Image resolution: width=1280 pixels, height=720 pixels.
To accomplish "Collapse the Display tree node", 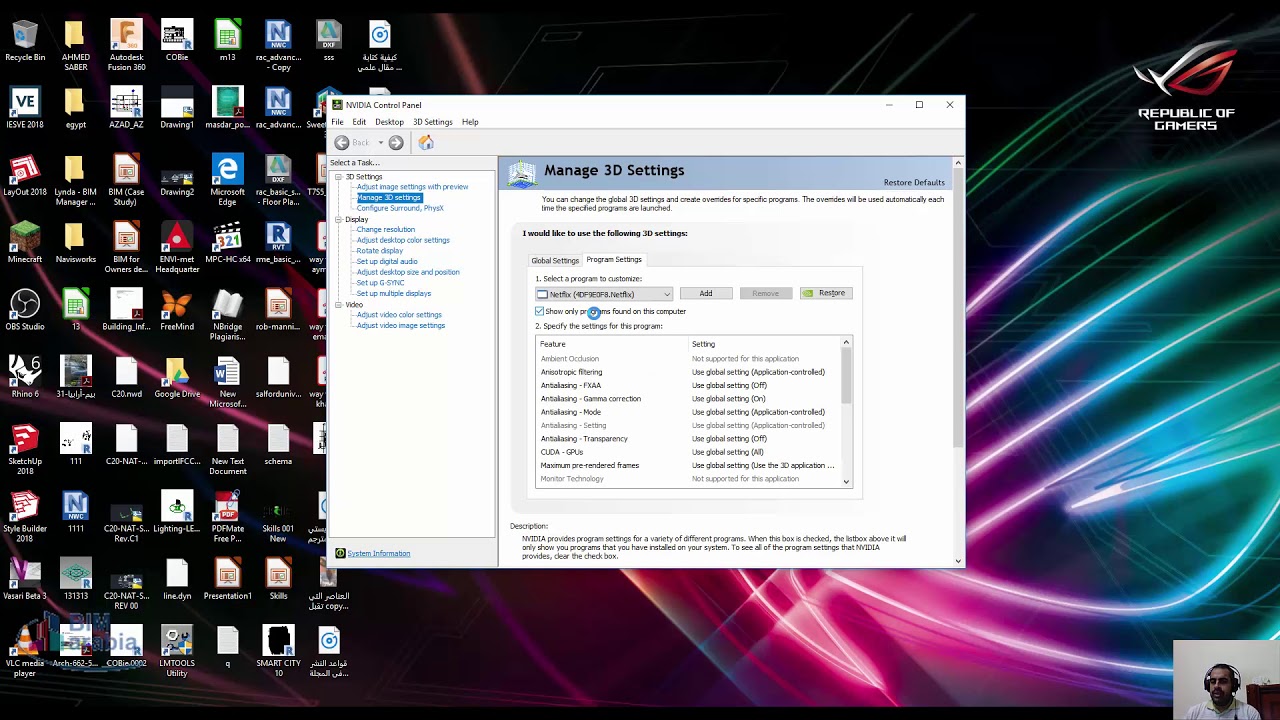I will click(x=338, y=219).
